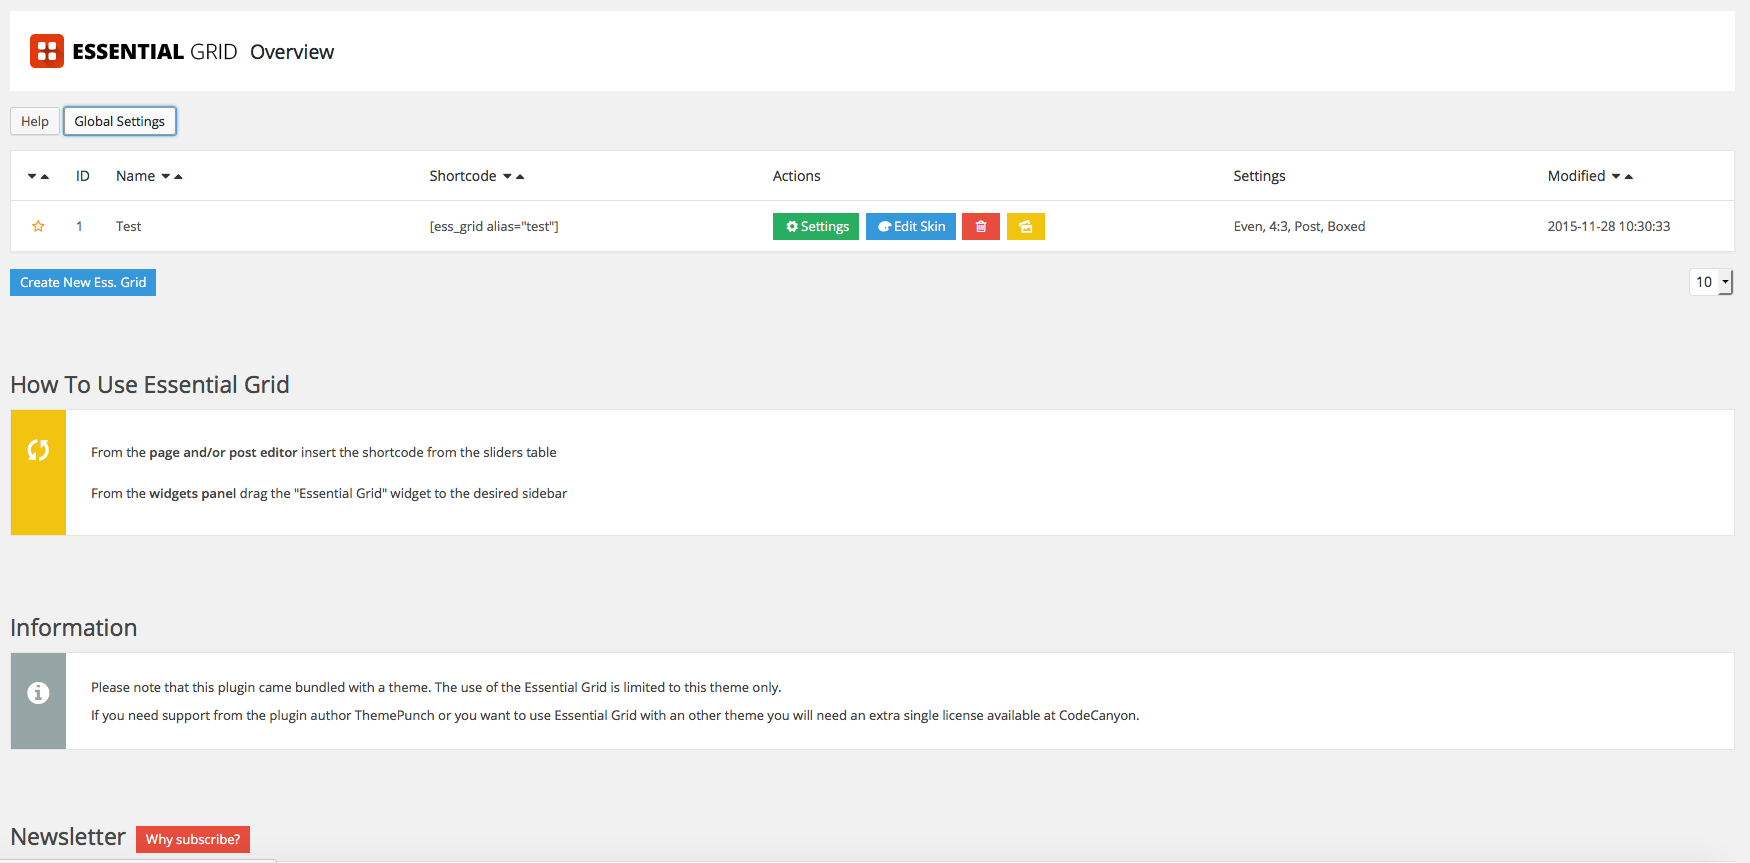Click the gray information icon
This screenshot has width=1750, height=863.
coord(38,693)
